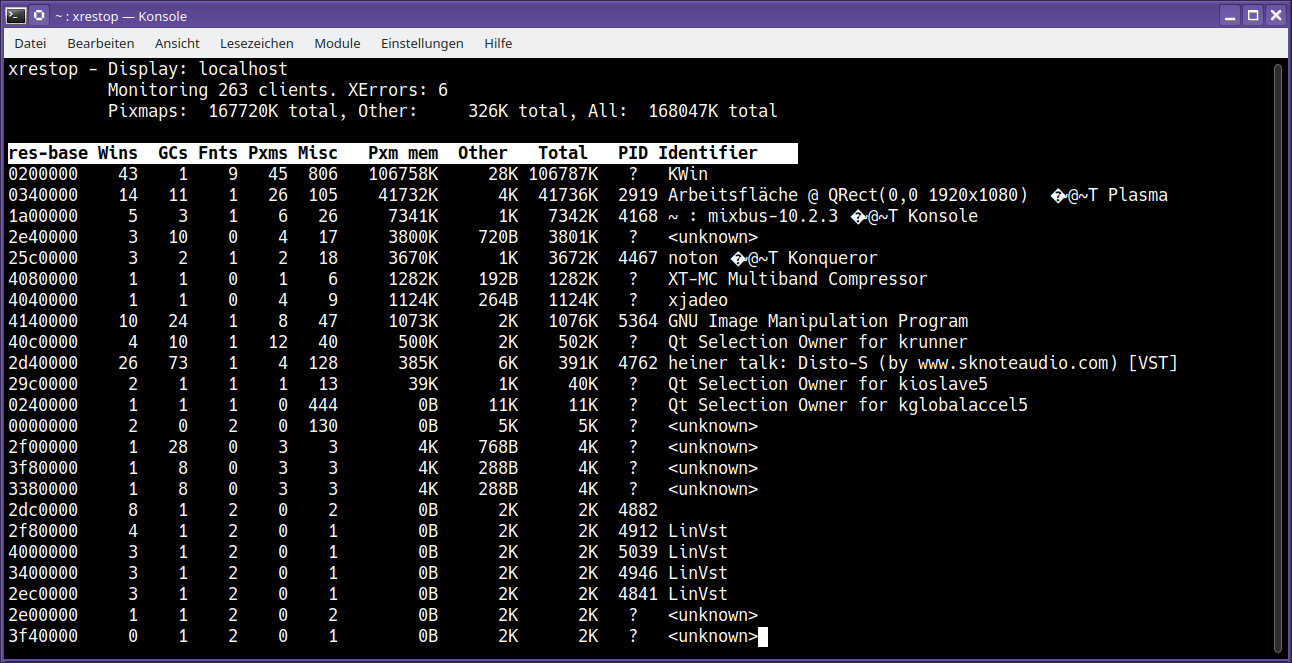The image size is (1292, 663).
Task: Click the noton Konqueror entry
Action: coord(773,258)
